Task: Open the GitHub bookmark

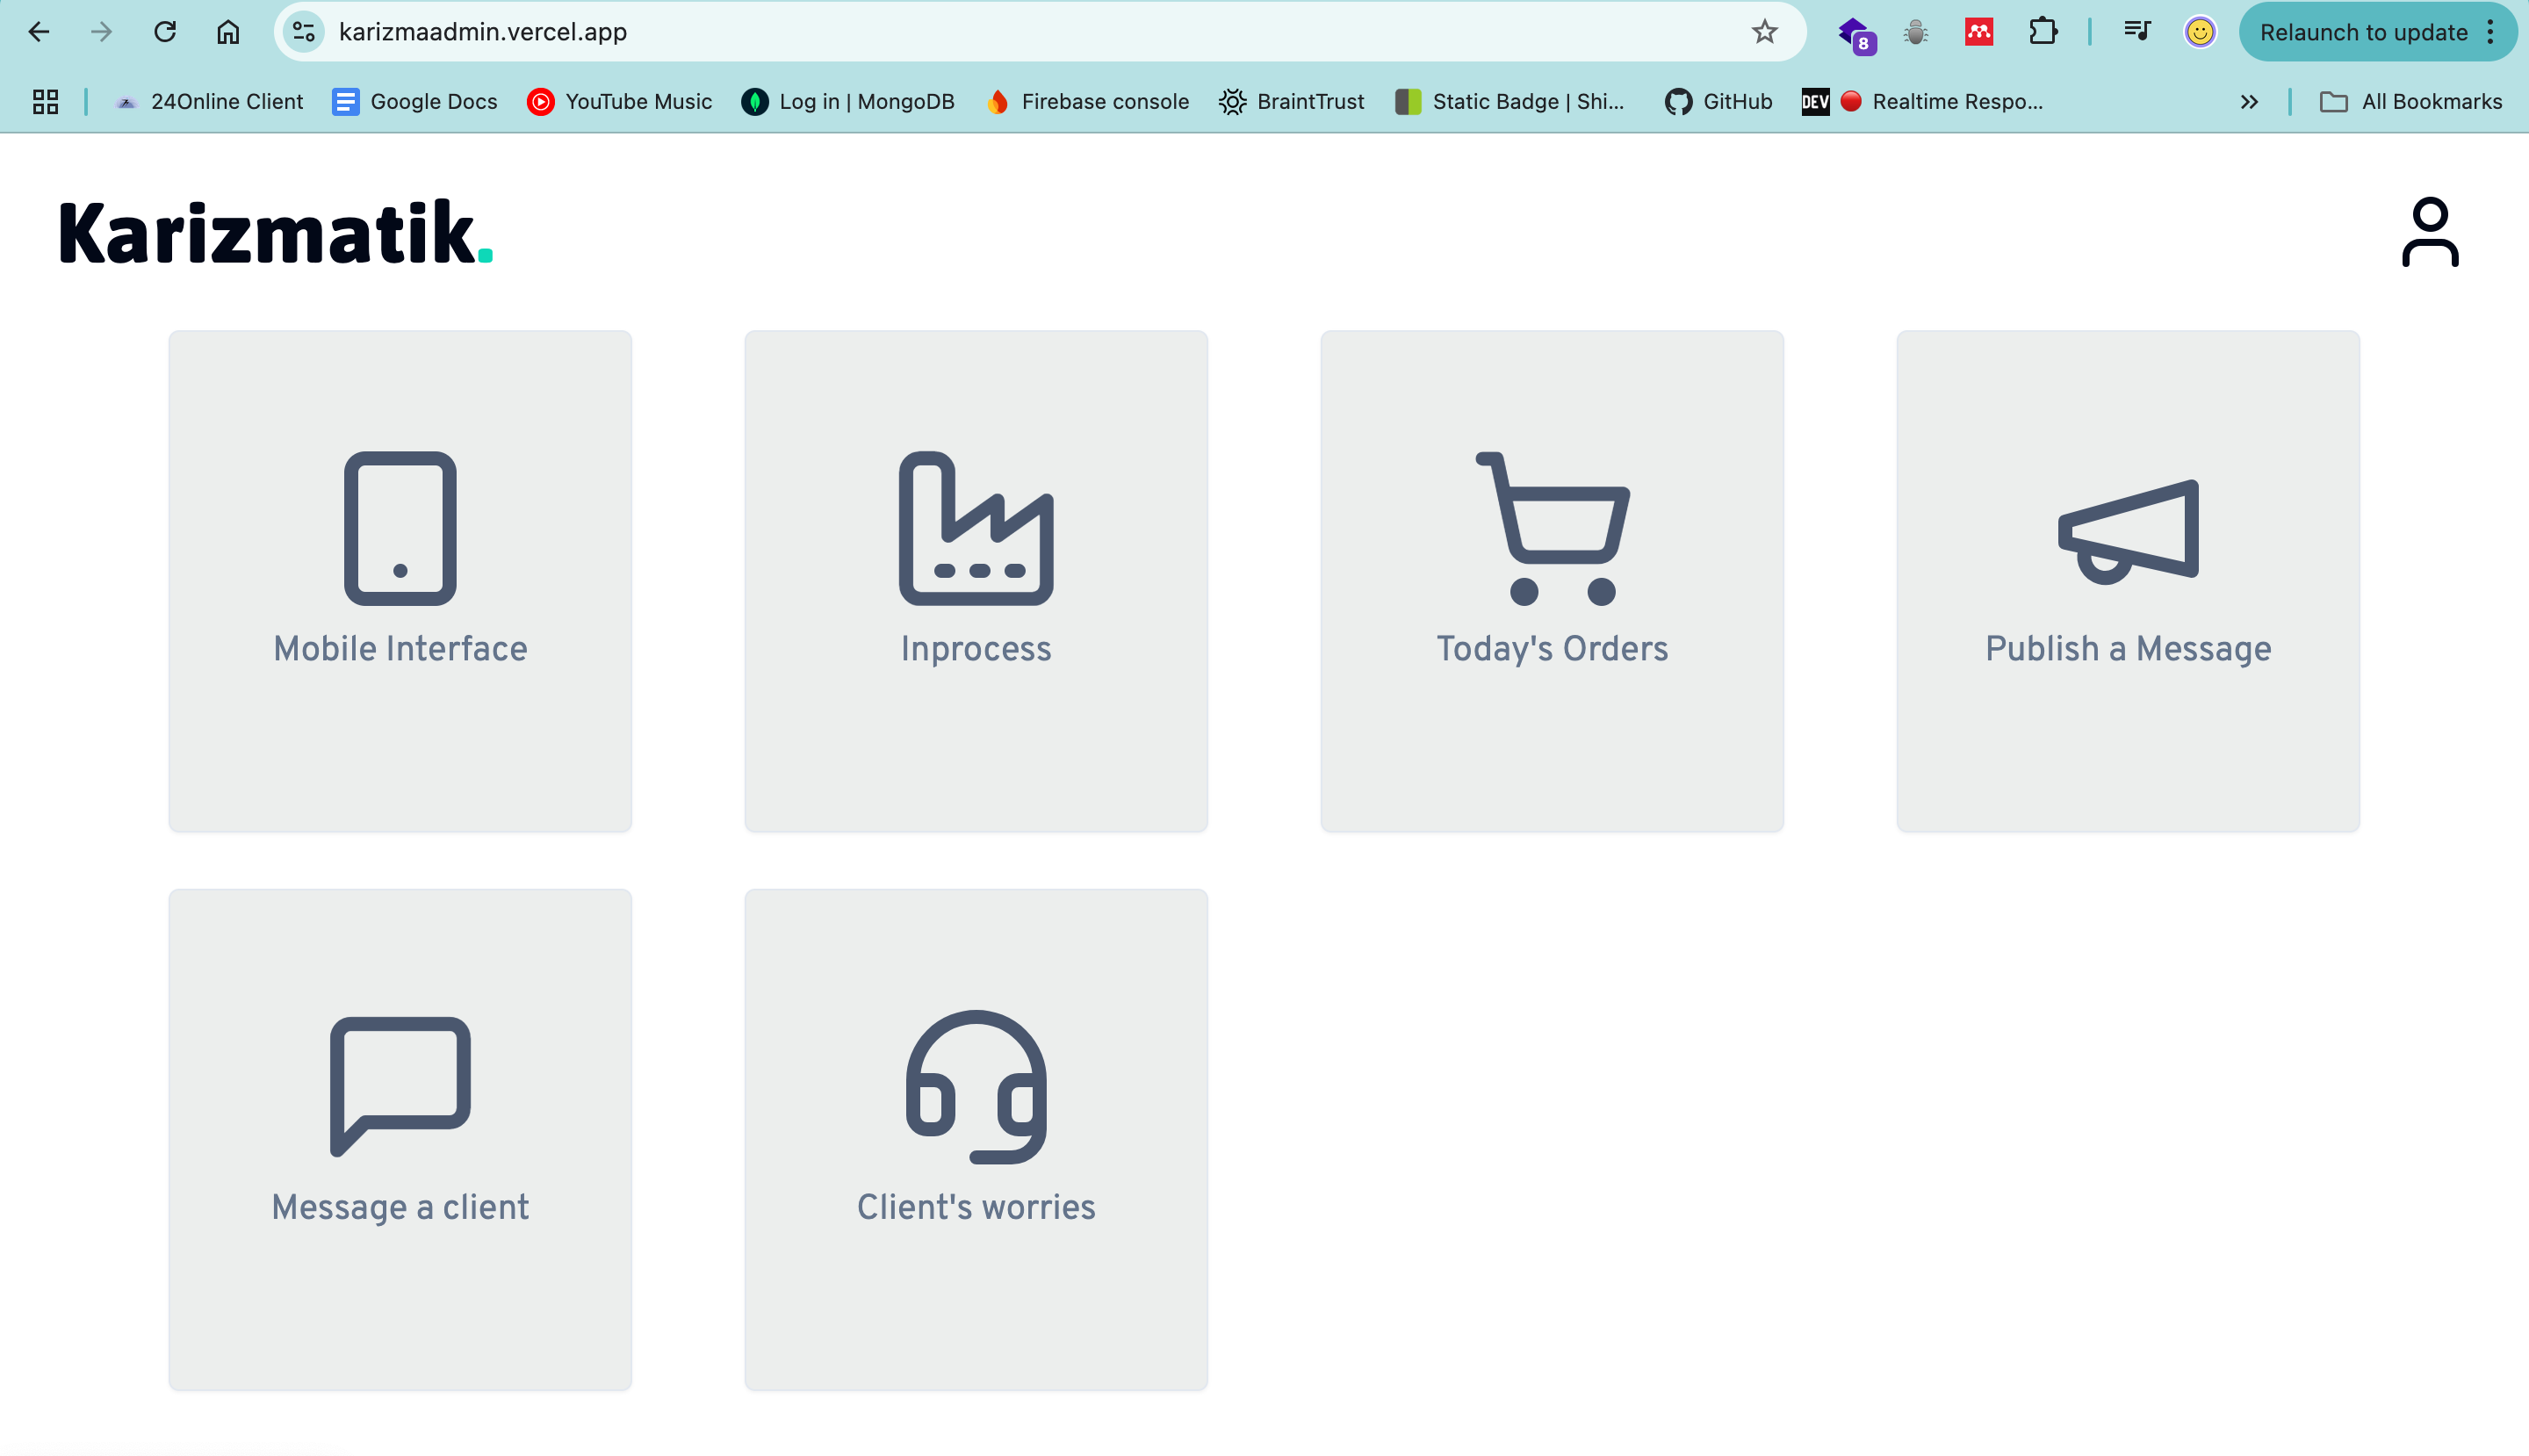Action: pos(1718,101)
